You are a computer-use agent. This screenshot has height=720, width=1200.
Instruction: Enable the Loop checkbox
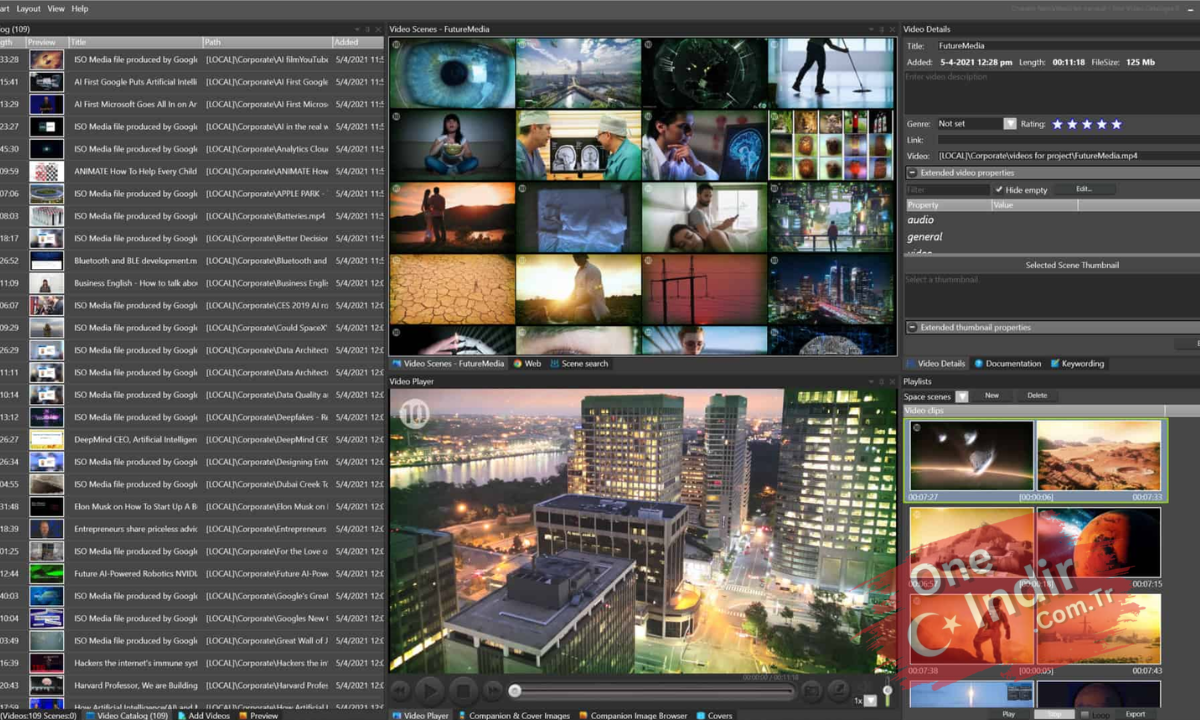coord(1084,714)
